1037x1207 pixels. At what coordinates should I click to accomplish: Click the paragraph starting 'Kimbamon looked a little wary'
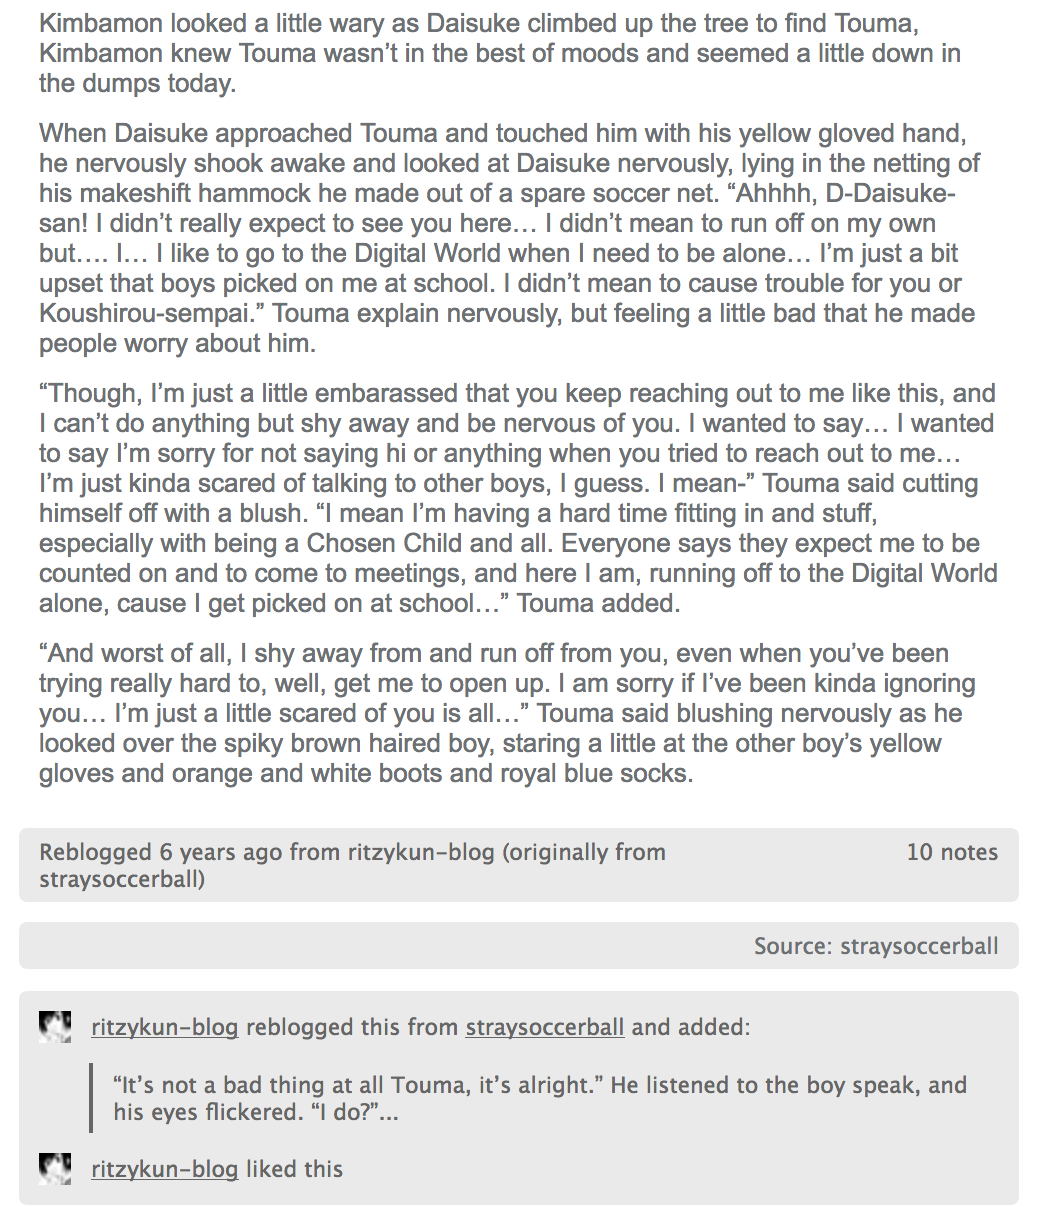pyautogui.click(x=500, y=53)
